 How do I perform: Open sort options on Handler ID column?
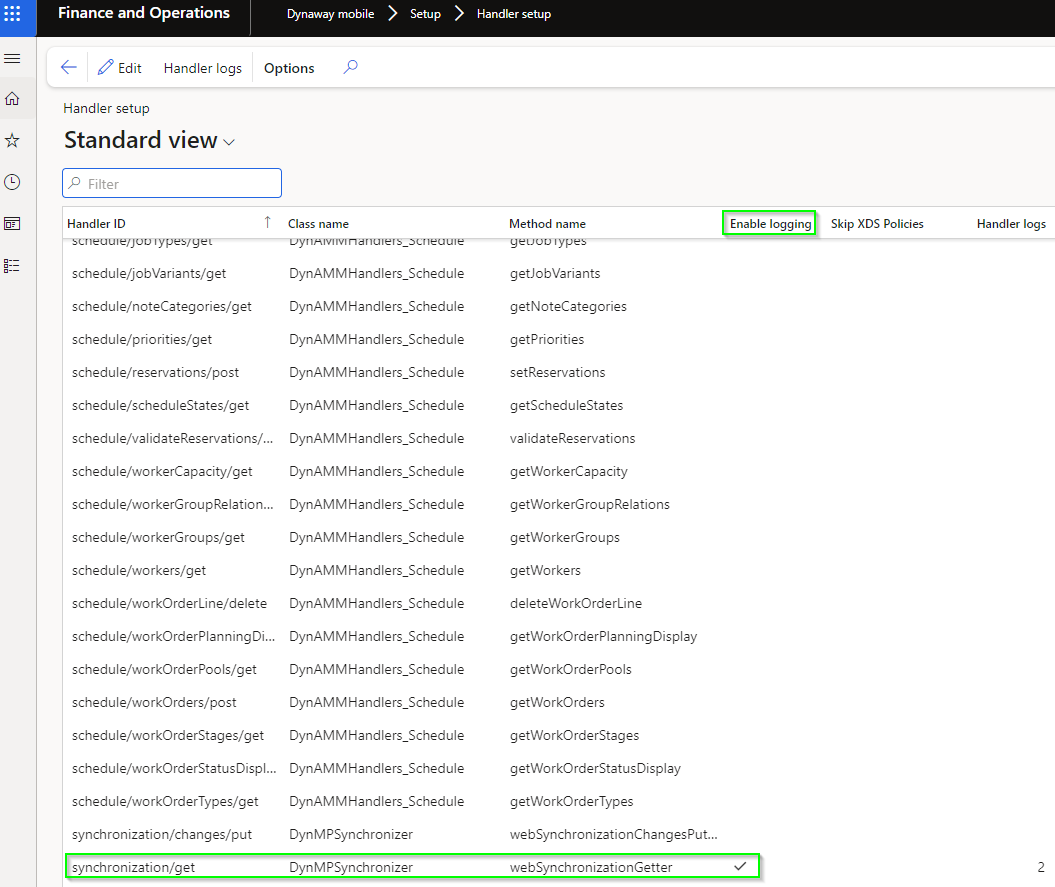[x=96, y=223]
